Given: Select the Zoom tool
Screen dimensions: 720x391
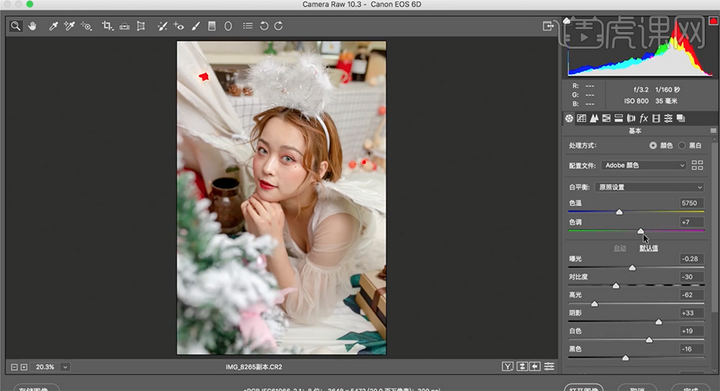Looking at the screenshot, I should click(x=15, y=26).
